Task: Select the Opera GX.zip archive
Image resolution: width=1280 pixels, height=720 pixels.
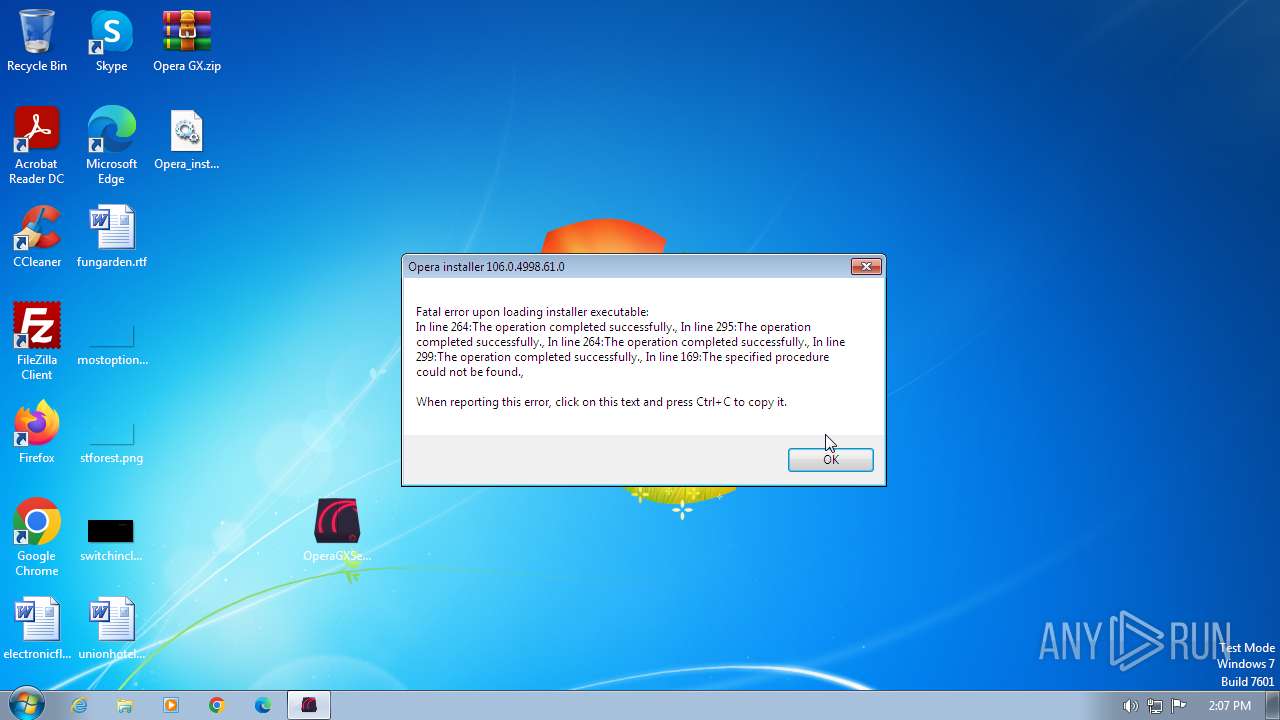Action: pyautogui.click(x=187, y=41)
